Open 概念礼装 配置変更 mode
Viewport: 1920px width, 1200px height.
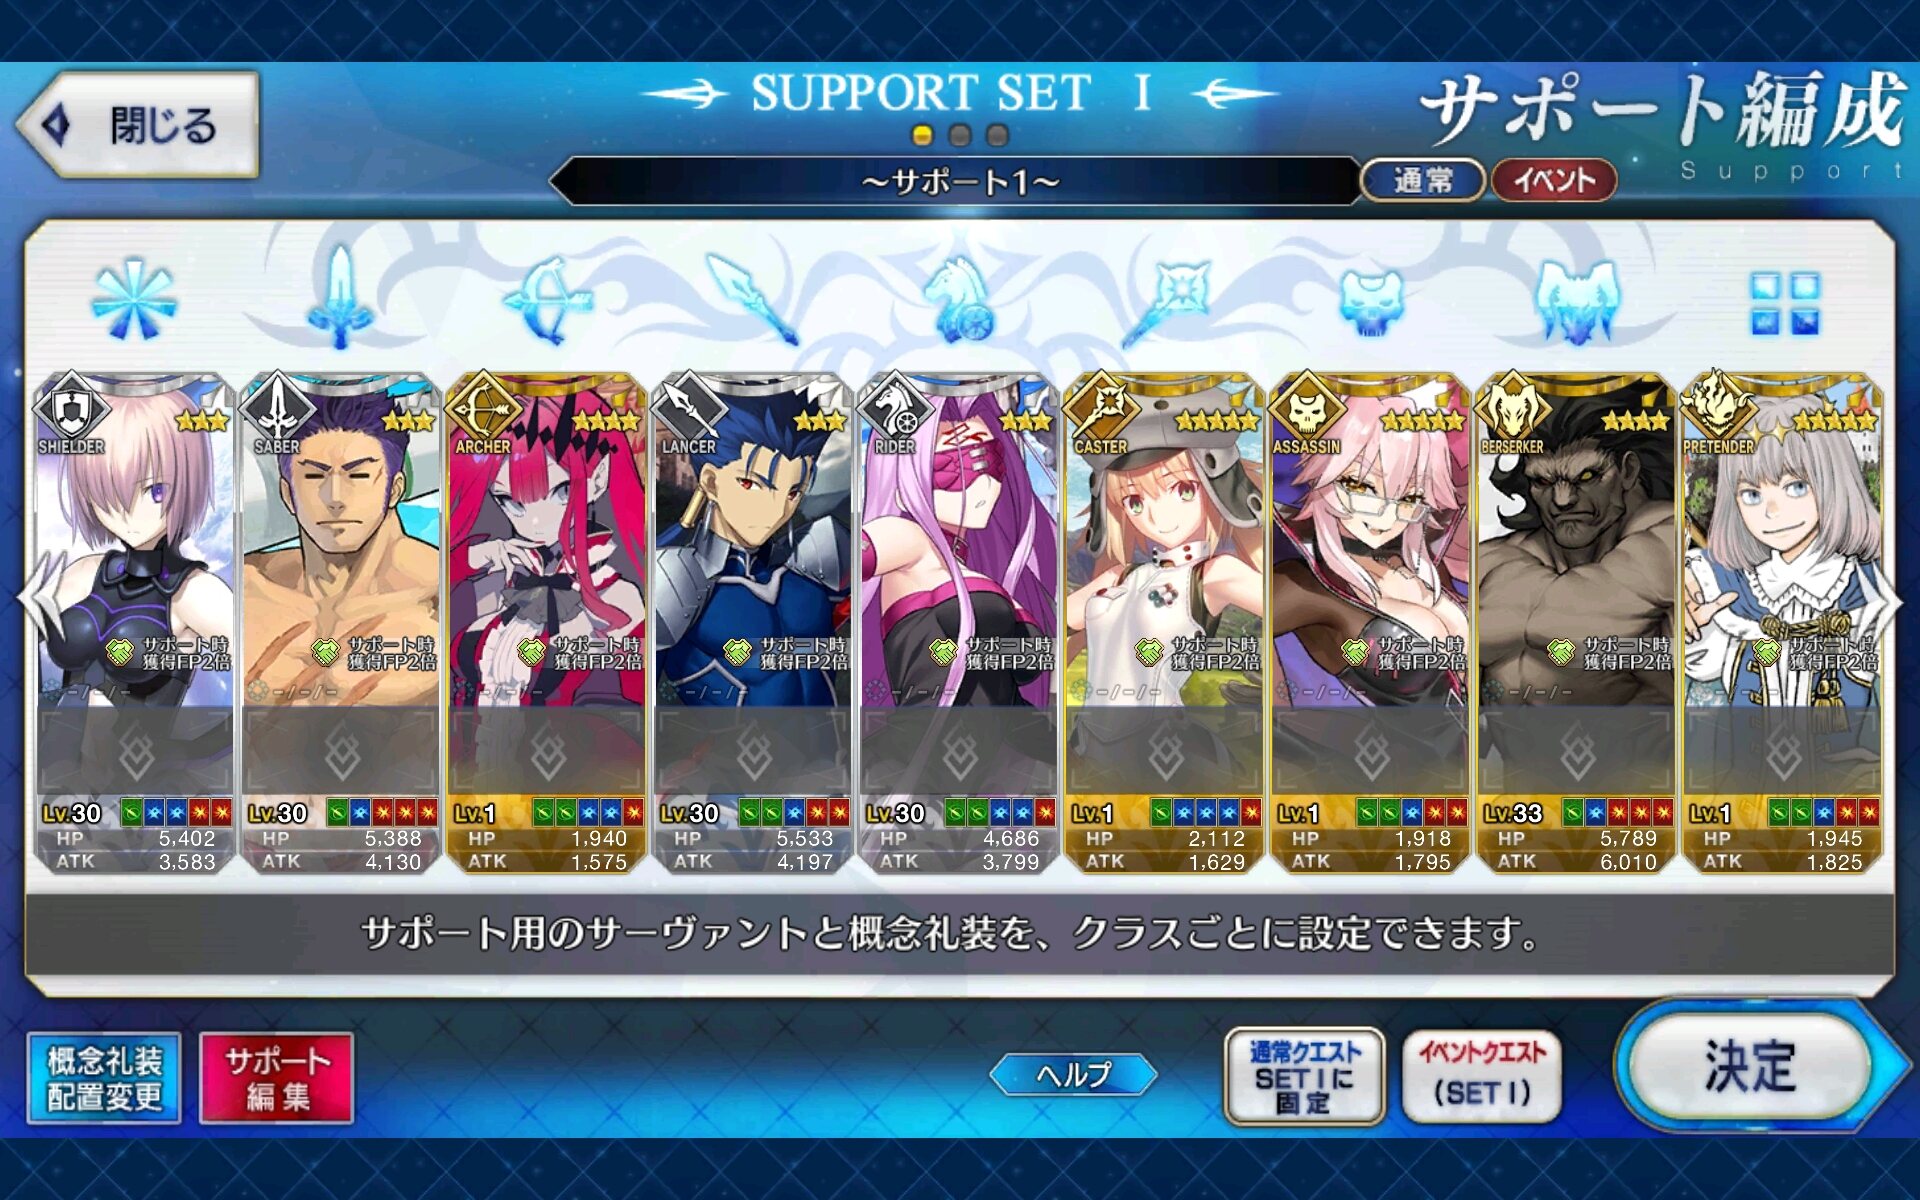point(104,1078)
